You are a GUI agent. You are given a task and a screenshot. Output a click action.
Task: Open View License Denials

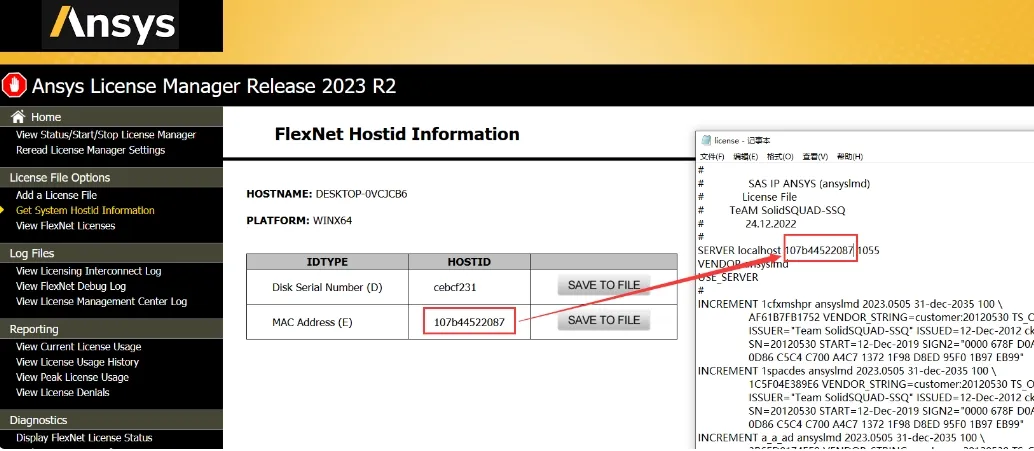click(x=63, y=392)
